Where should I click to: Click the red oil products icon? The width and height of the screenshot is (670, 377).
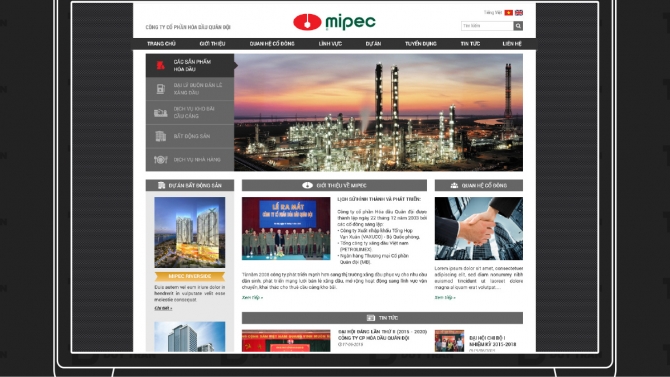[160, 65]
